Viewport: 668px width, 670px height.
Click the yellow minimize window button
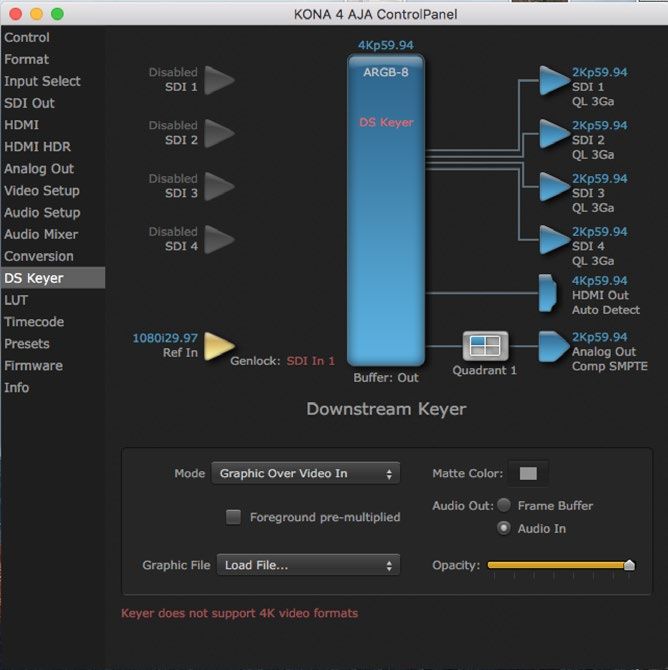click(36, 14)
